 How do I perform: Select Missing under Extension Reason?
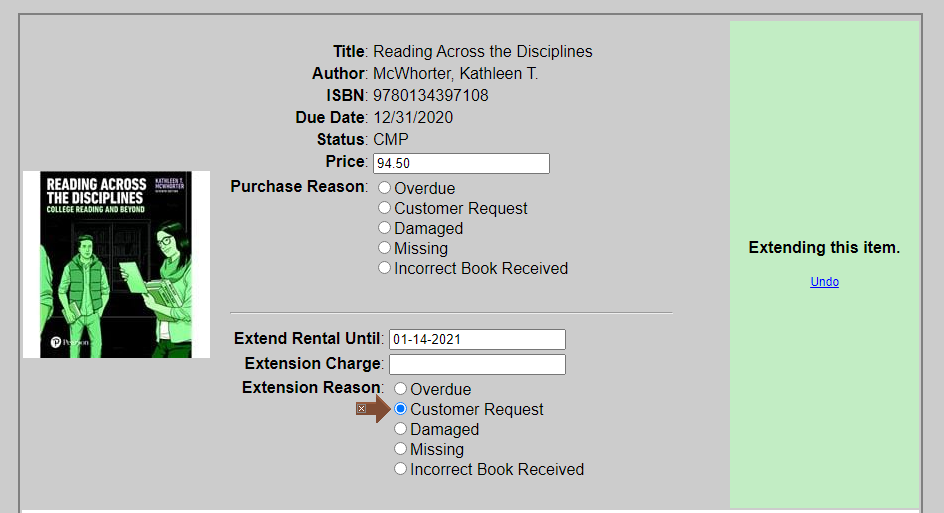pyautogui.click(x=400, y=449)
